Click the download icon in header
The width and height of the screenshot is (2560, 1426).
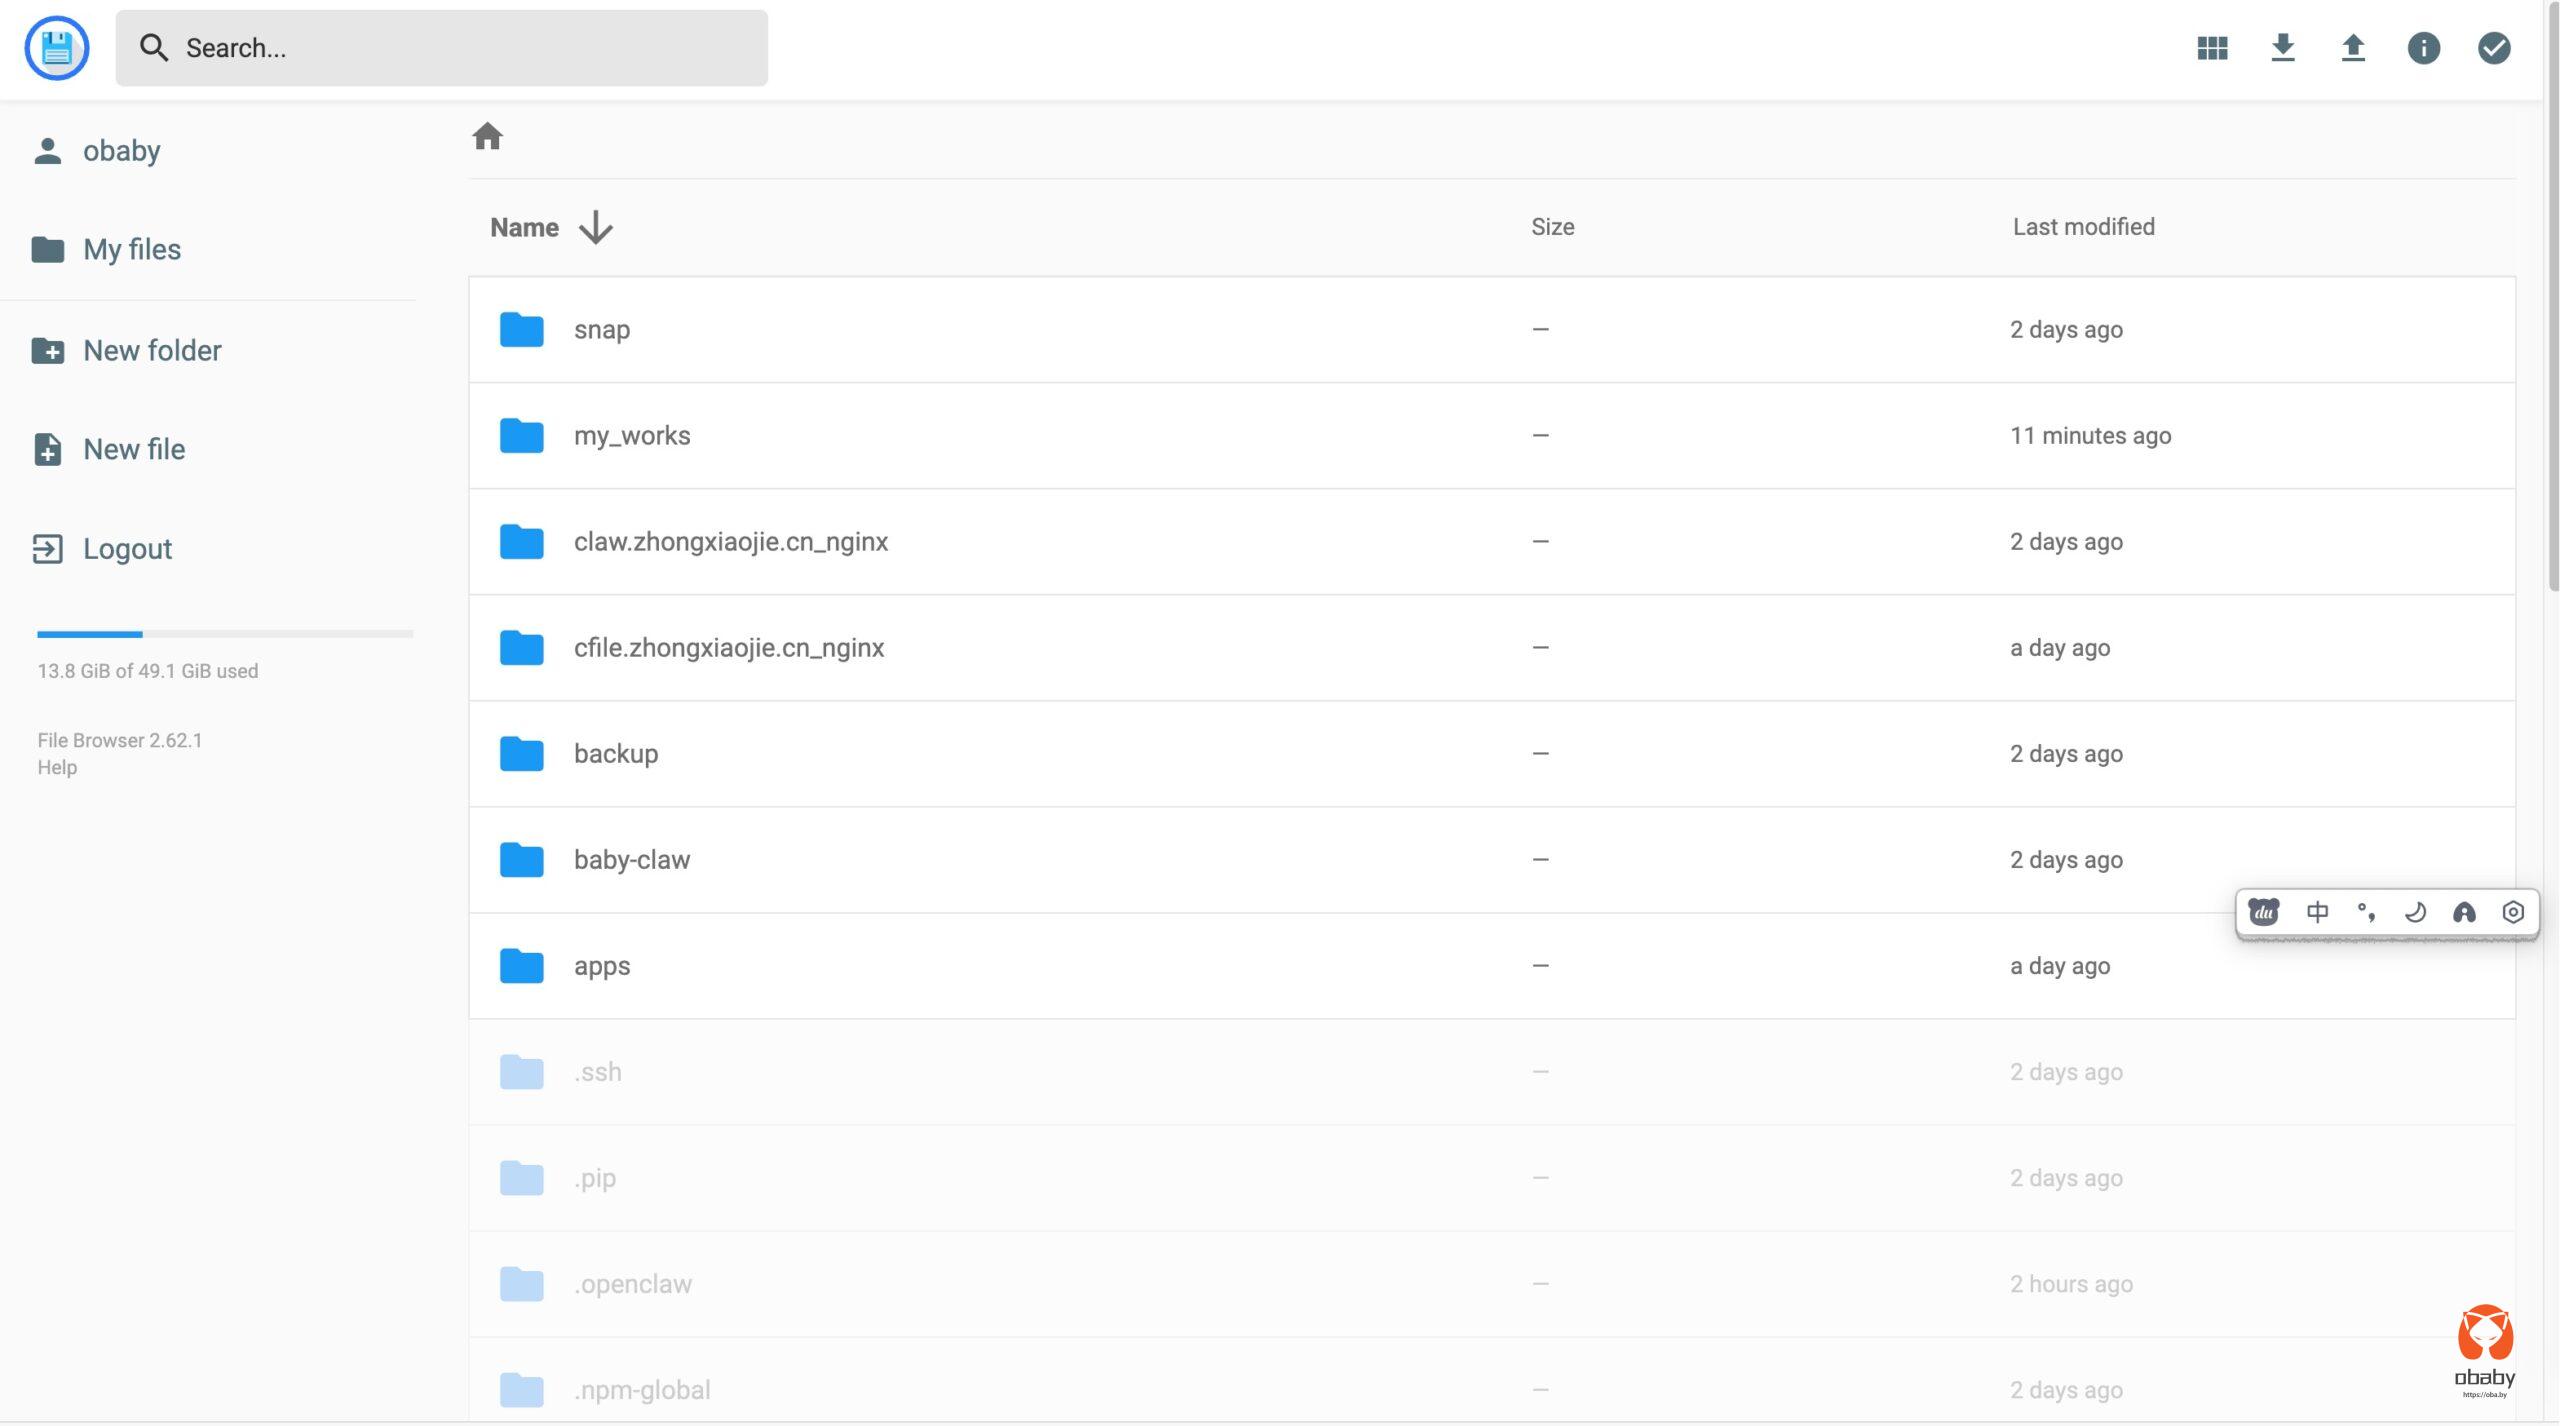[x=2282, y=48]
